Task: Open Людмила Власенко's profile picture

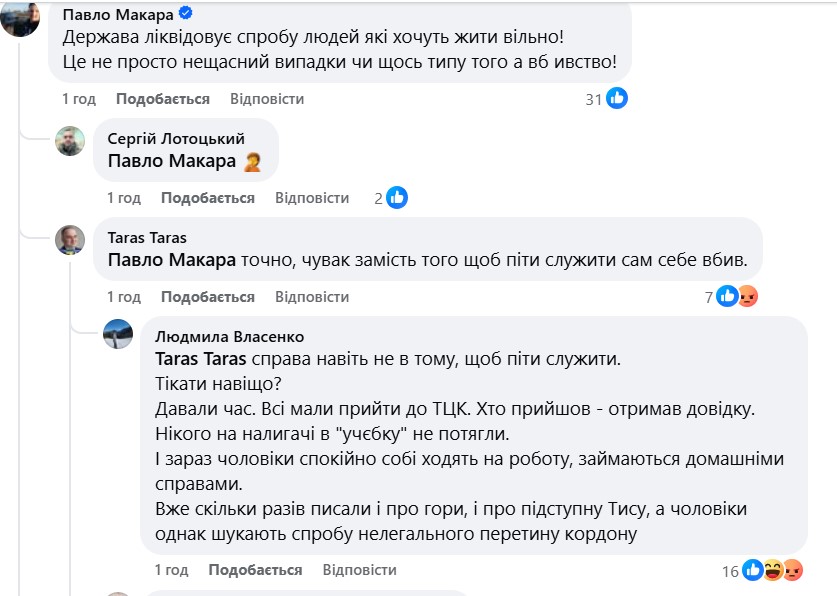Action: coord(118,334)
